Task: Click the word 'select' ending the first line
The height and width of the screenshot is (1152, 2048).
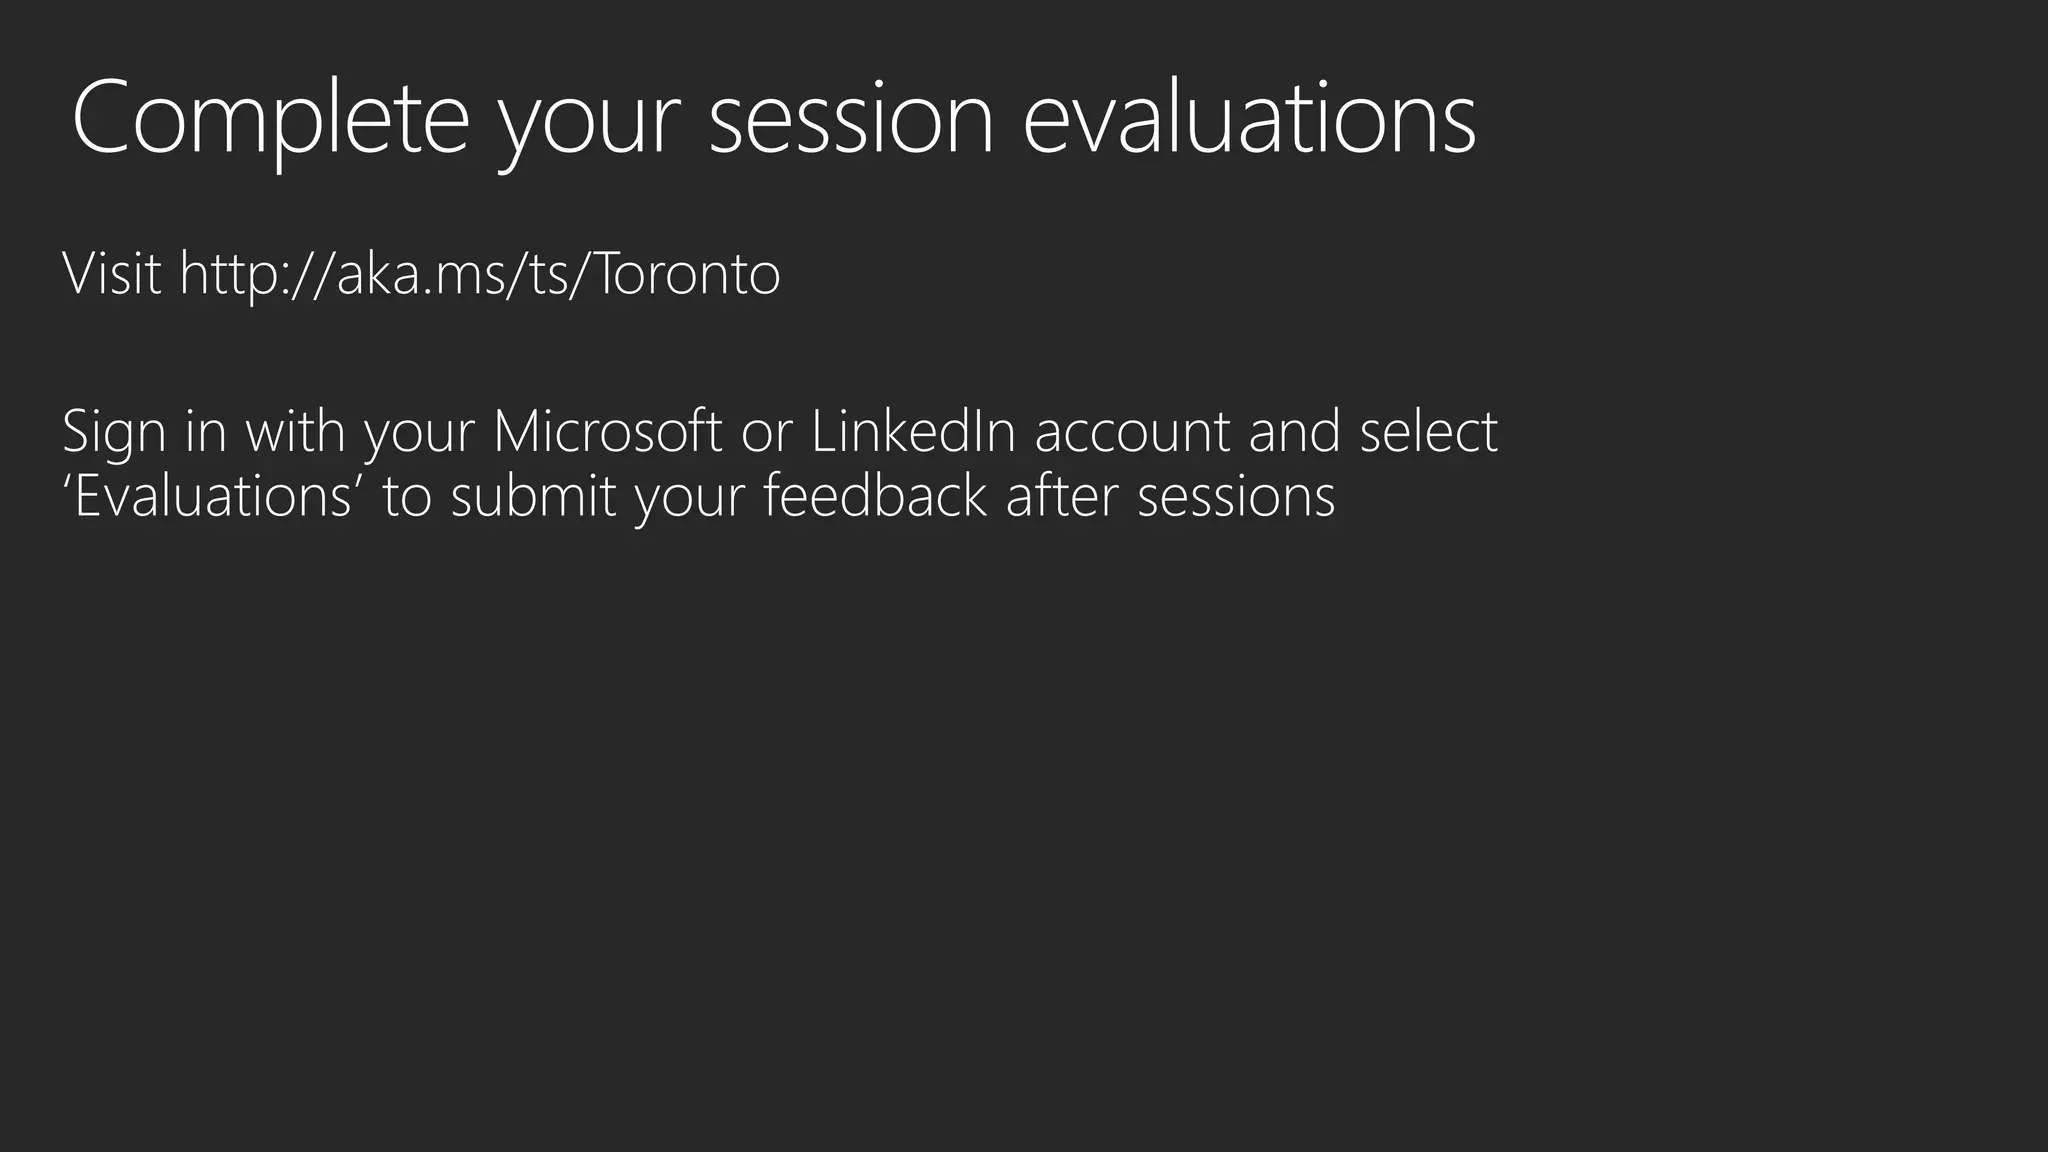Action: (x=1428, y=431)
